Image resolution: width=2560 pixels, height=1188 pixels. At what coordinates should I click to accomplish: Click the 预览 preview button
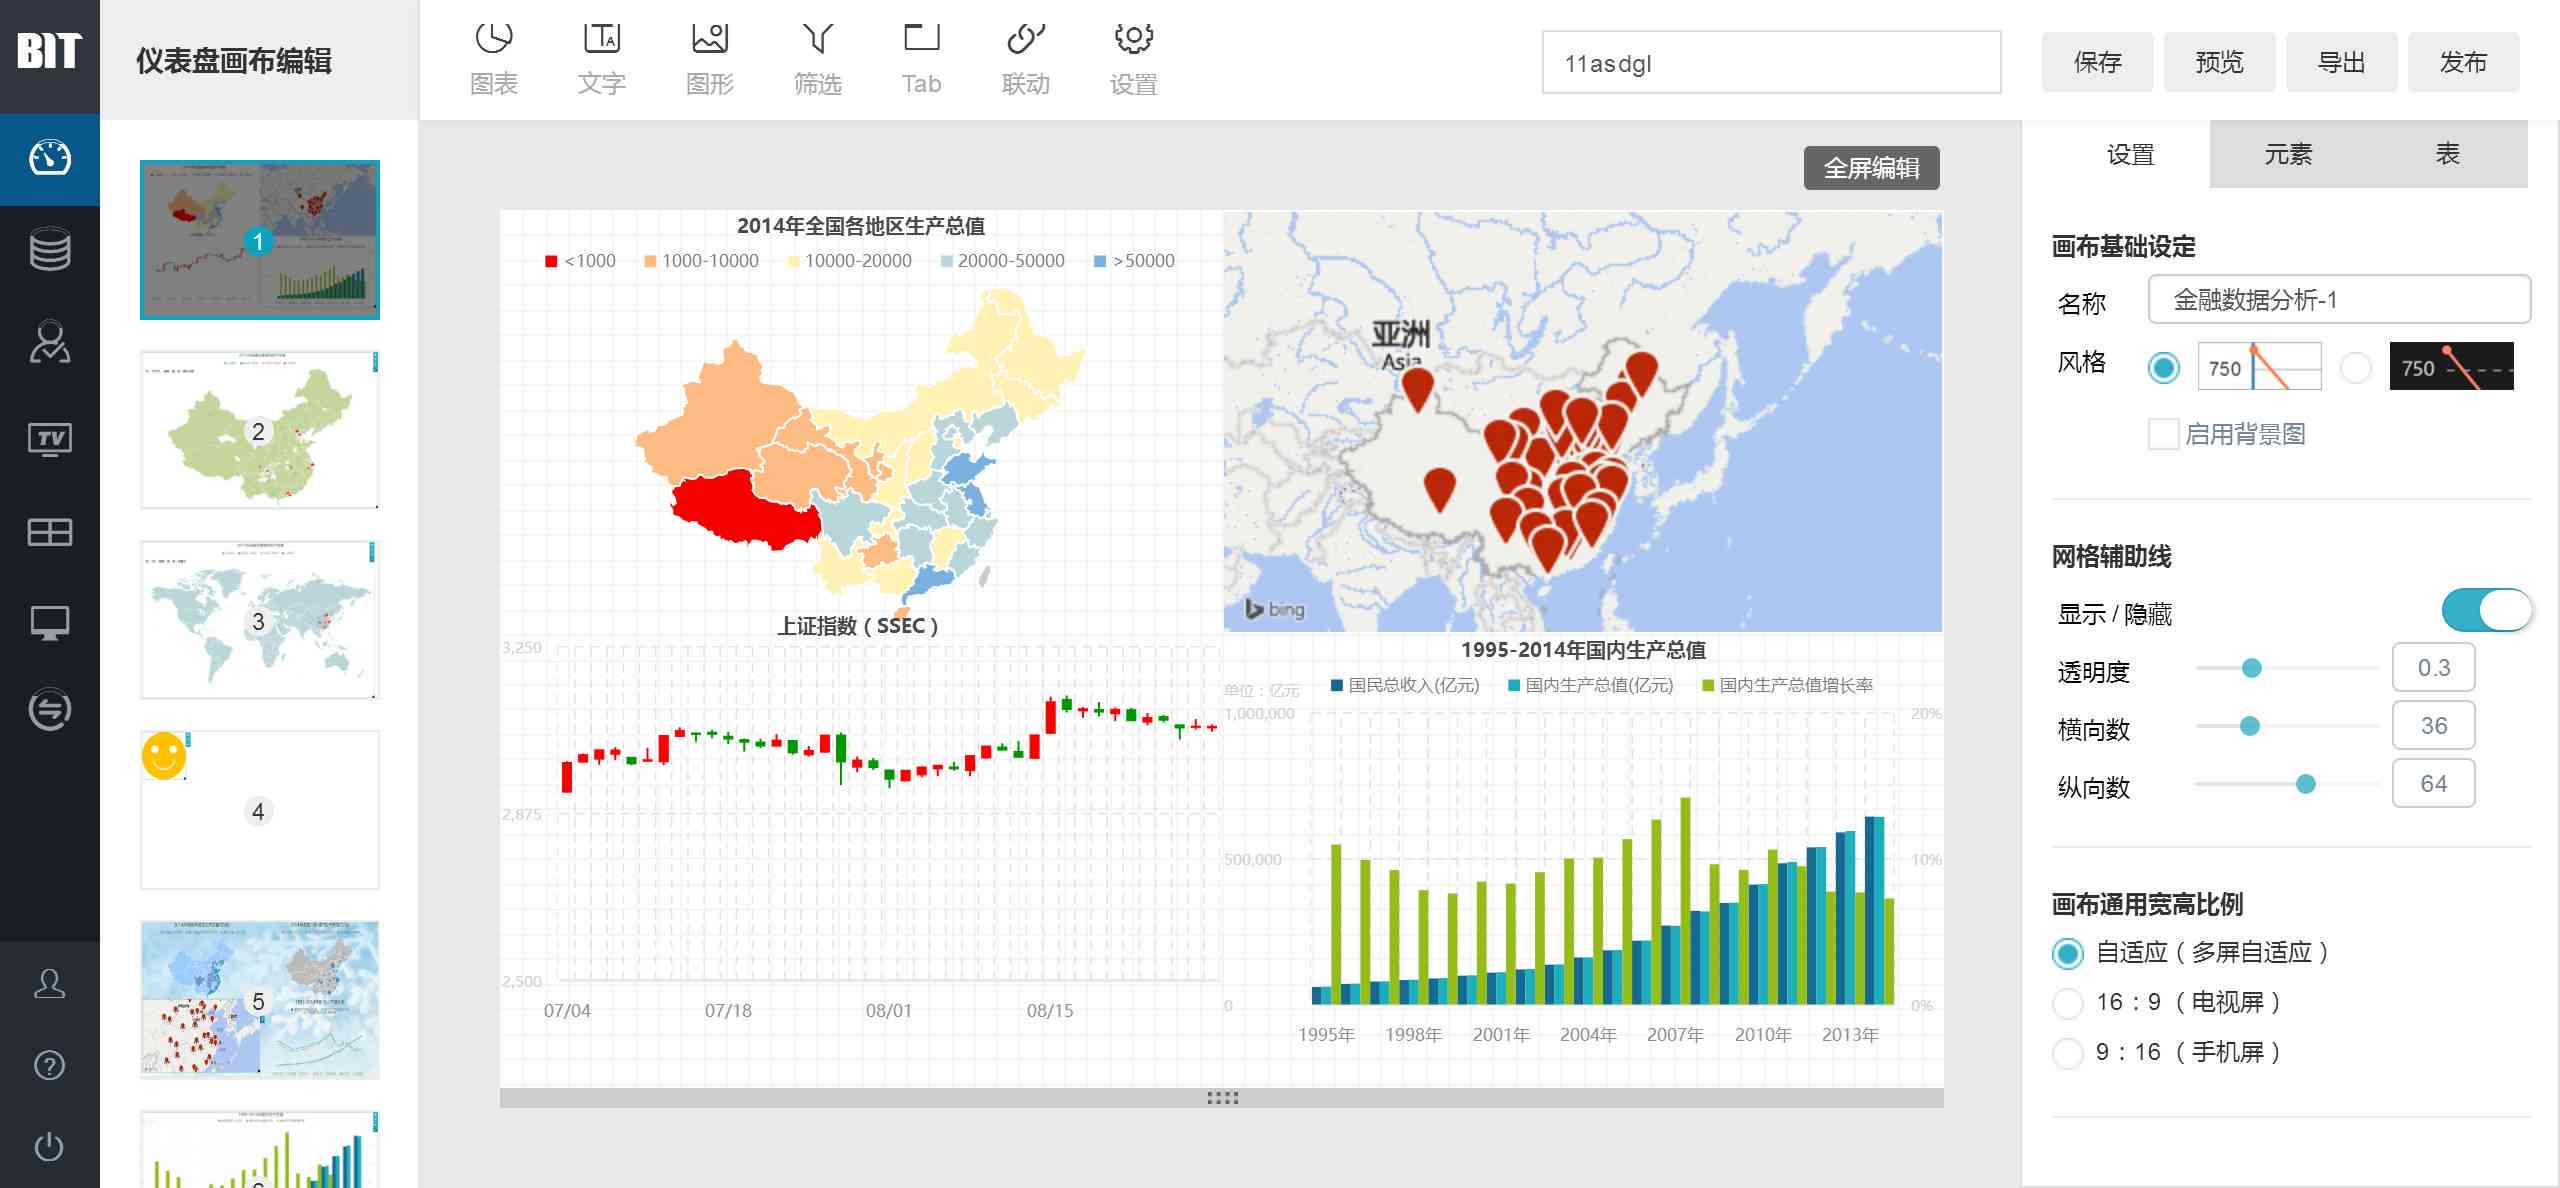pos(2219,62)
